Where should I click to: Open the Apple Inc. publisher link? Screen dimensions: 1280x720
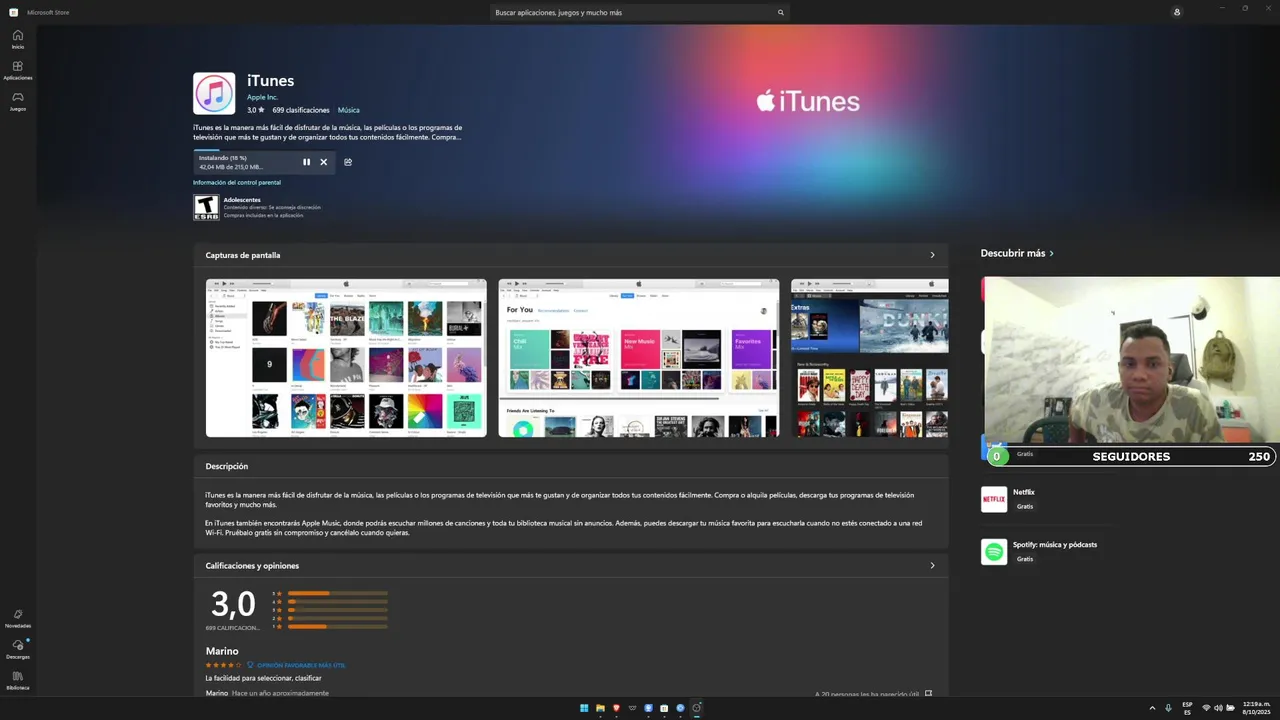coord(262,97)
